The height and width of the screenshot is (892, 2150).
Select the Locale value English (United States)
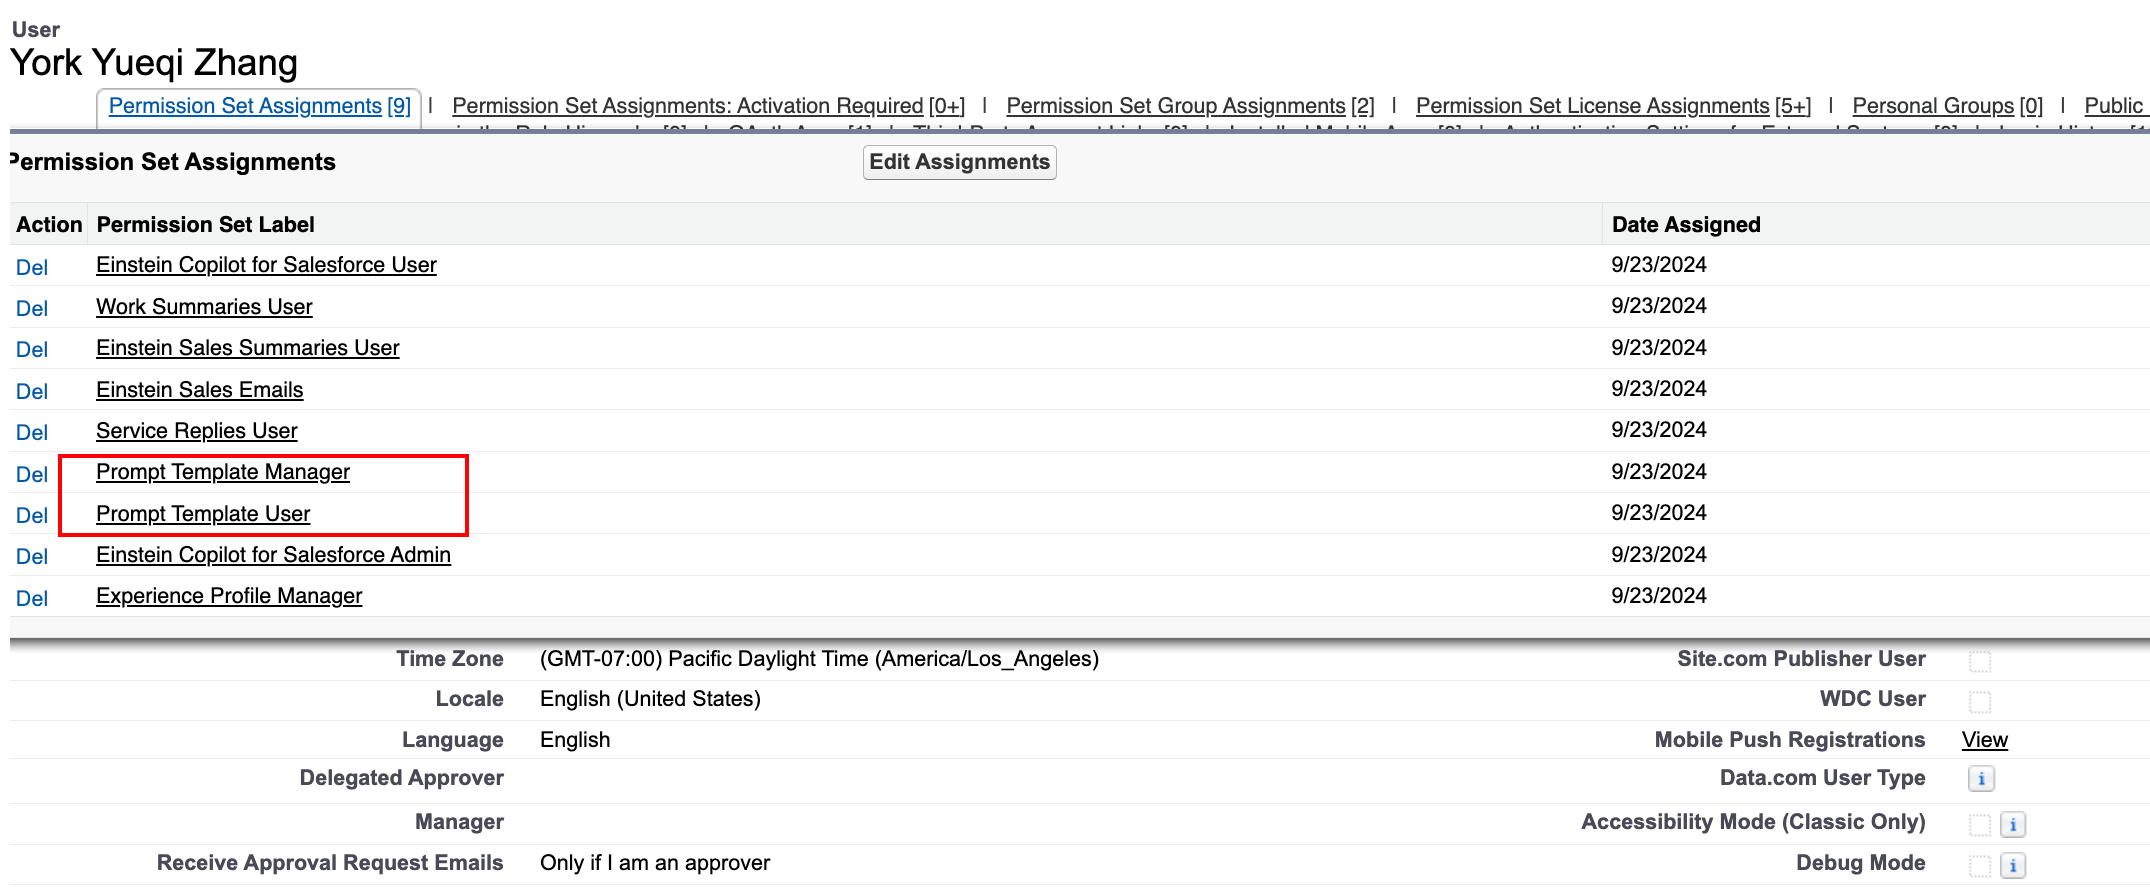(x=650, y=699)
